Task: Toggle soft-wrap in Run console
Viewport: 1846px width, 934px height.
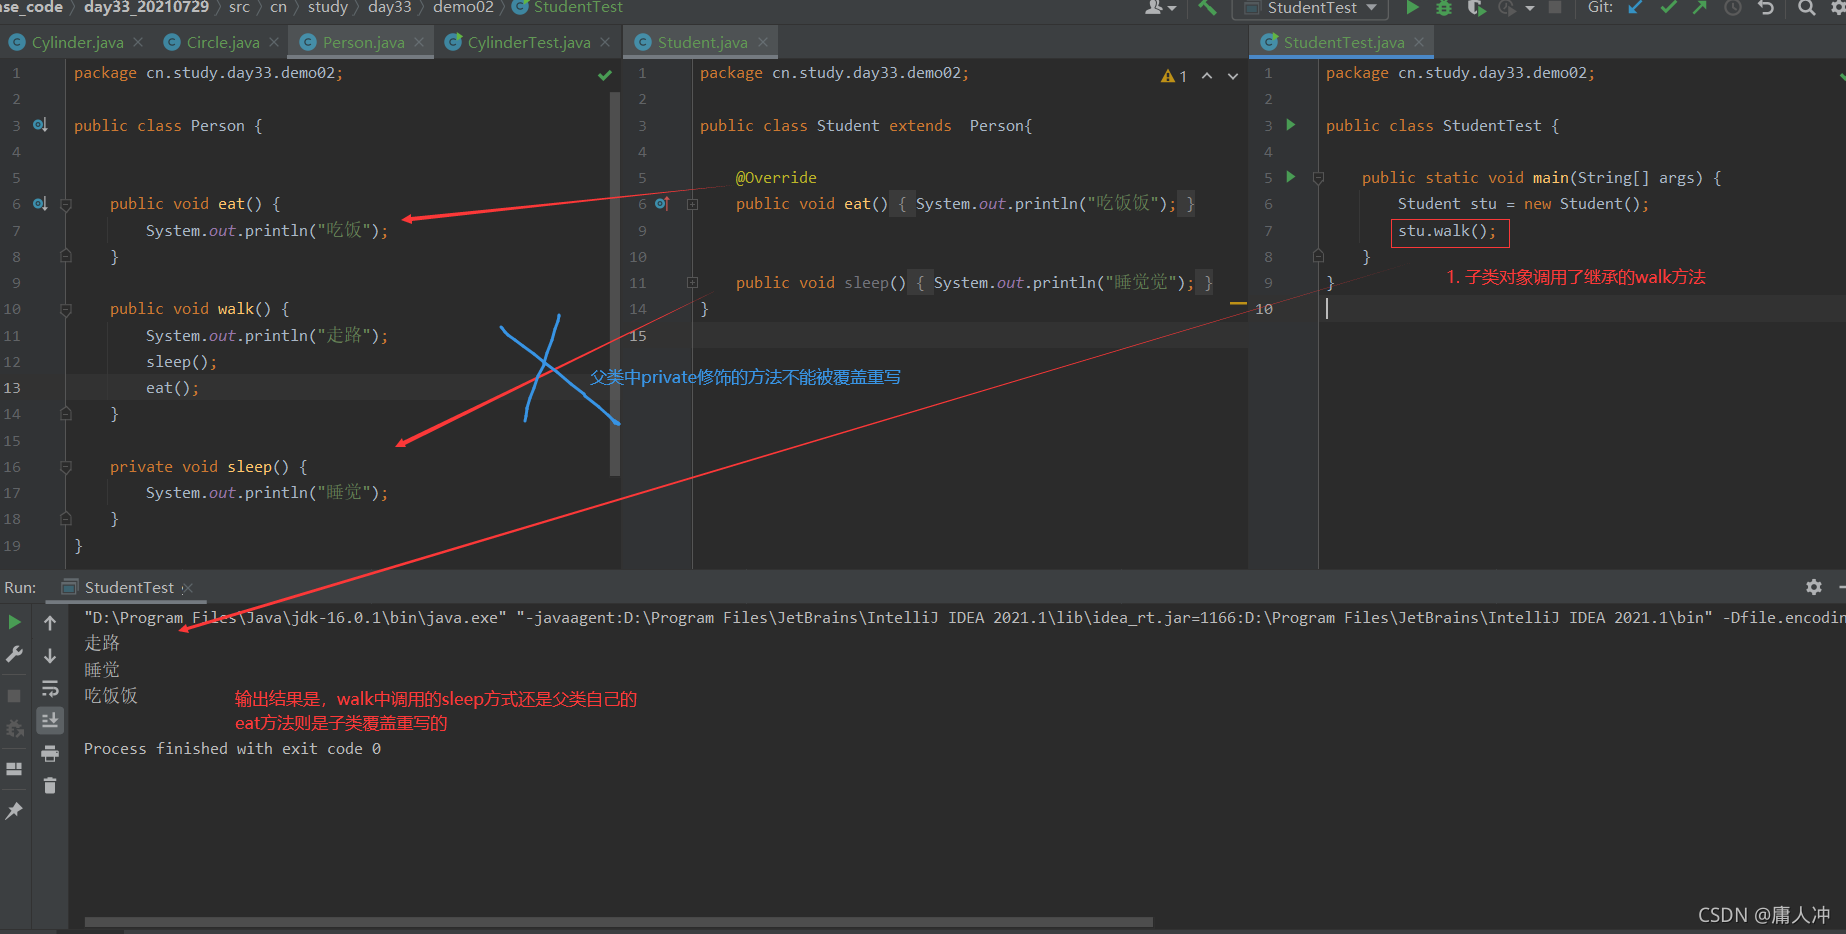Action: pyautogui.click(x=50, y=689)
